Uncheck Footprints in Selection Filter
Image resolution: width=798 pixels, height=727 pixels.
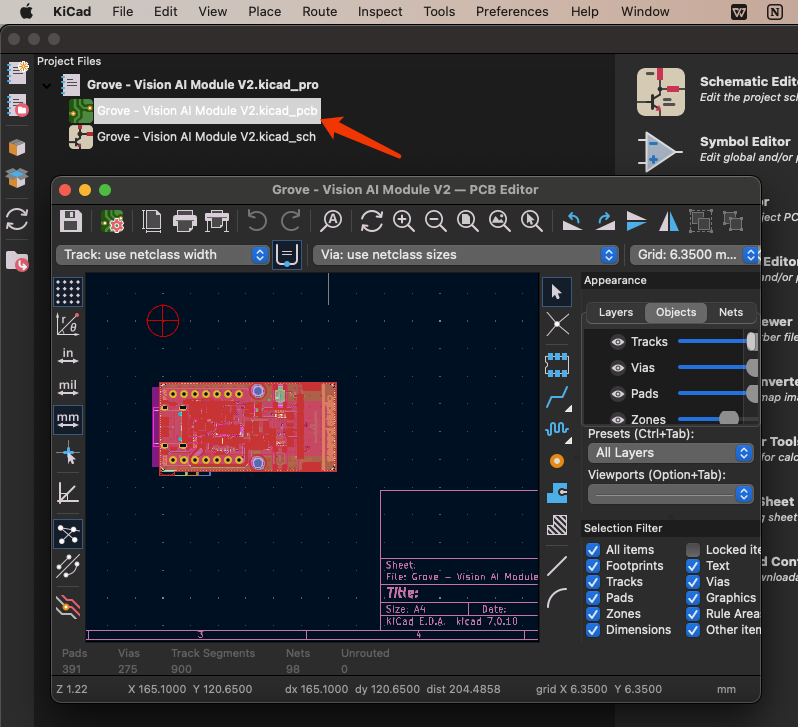(593, 566)
